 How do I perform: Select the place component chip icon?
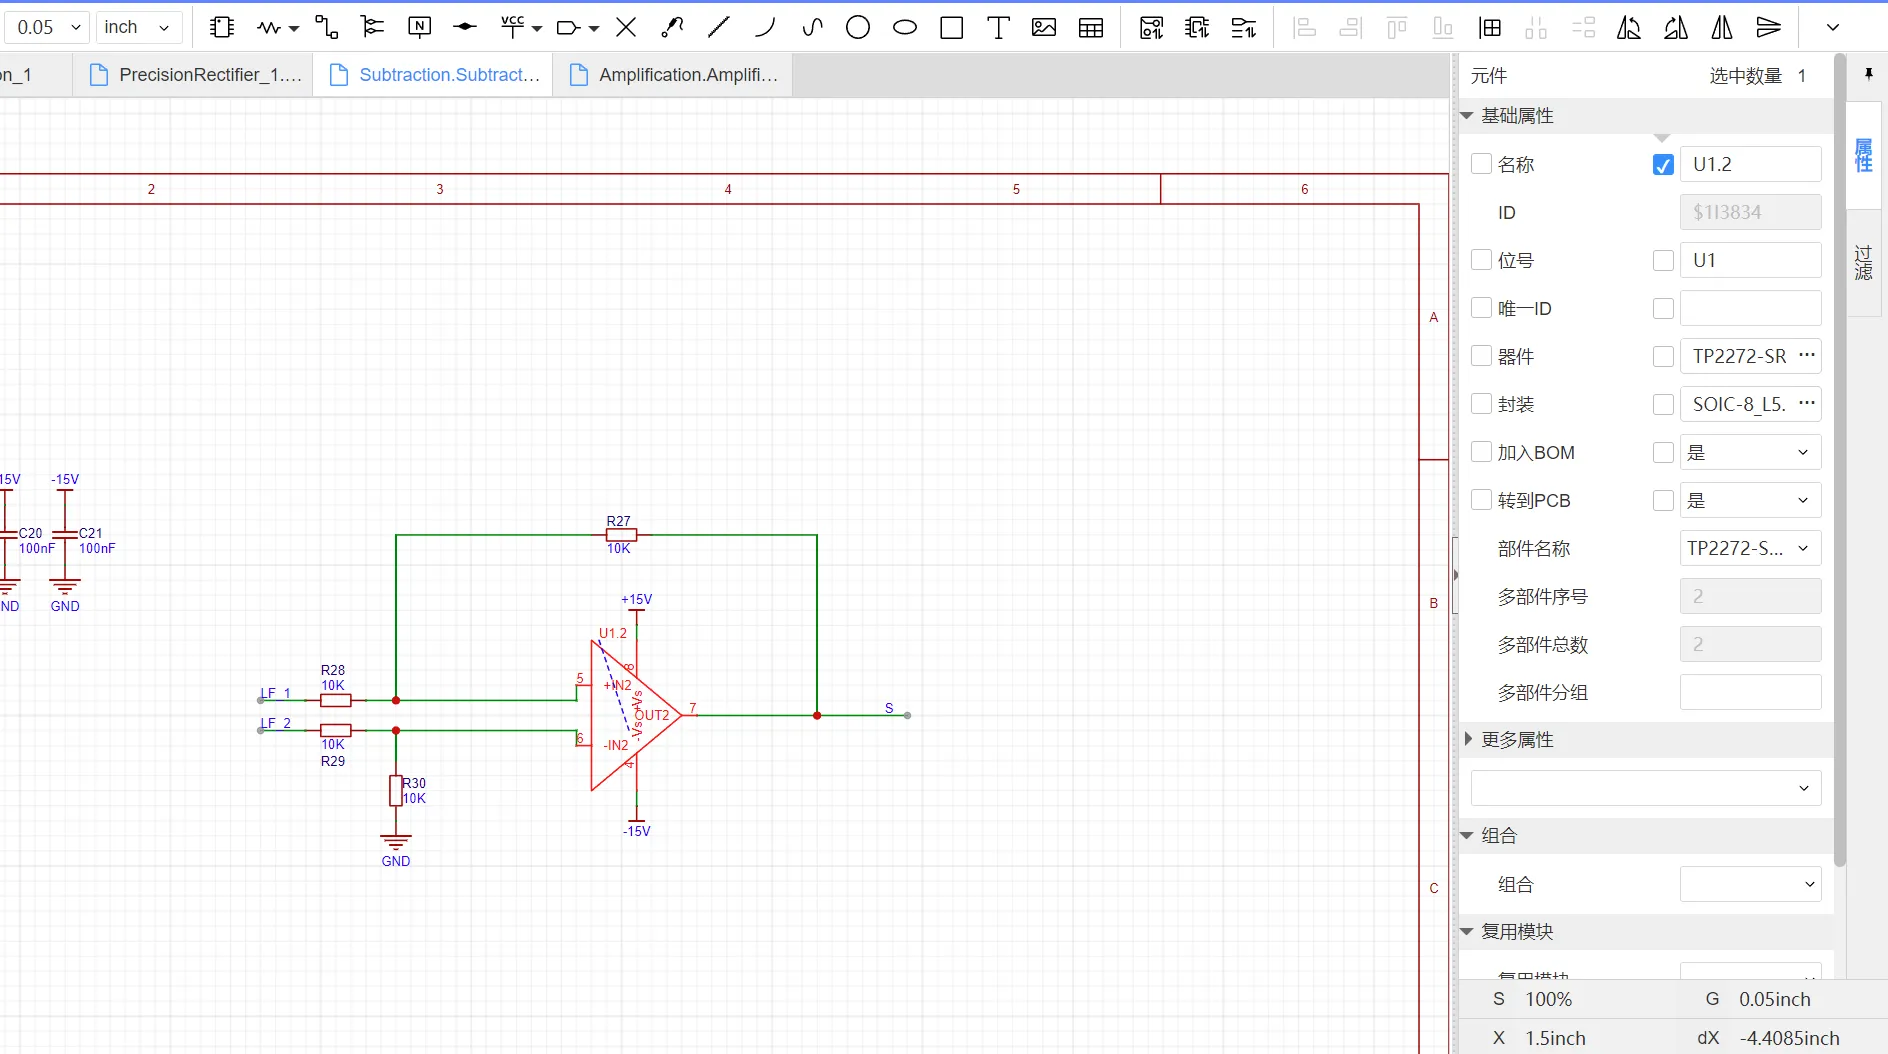pyautogui.click(x=222, y=28)
